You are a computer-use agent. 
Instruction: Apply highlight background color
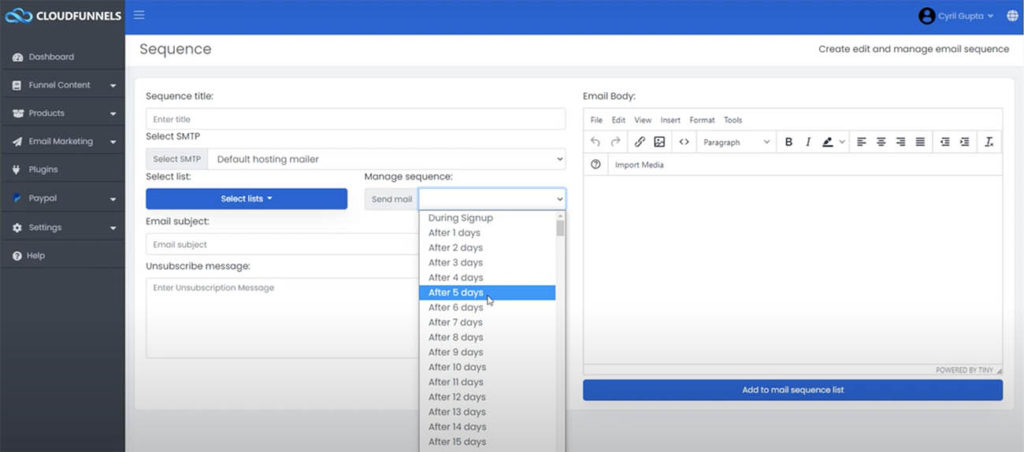[827, 142]
